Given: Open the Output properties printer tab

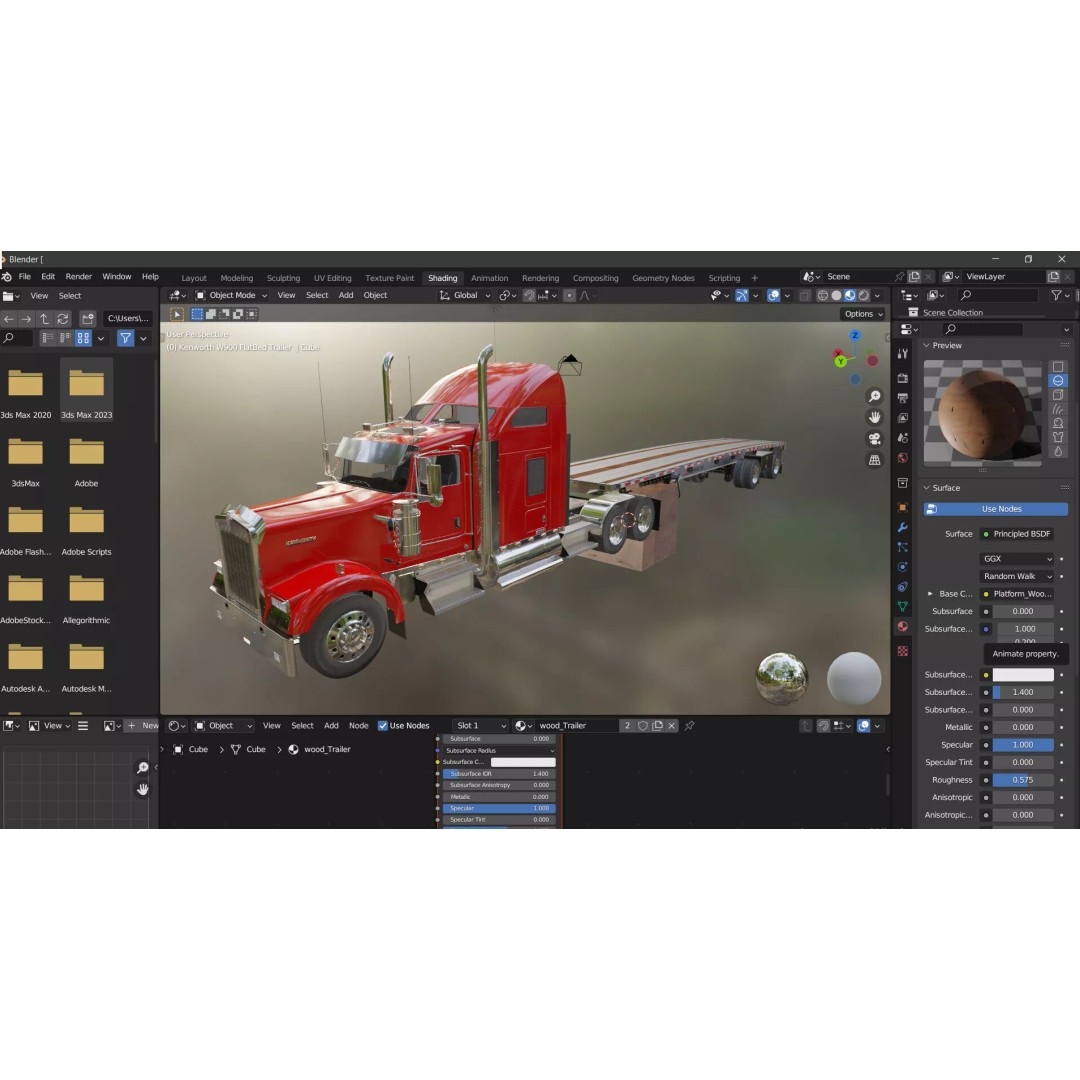Looking at the screenshot, I should (x=902, y=398).
